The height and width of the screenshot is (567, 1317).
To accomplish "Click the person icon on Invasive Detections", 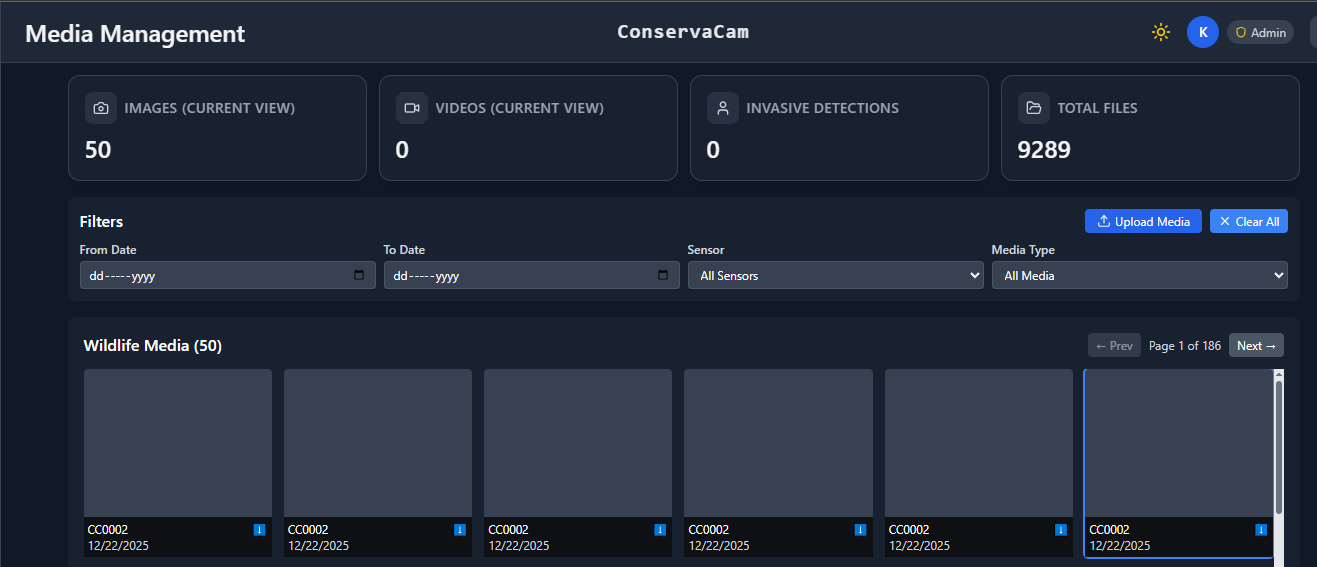I will click(x=722, y=108).
